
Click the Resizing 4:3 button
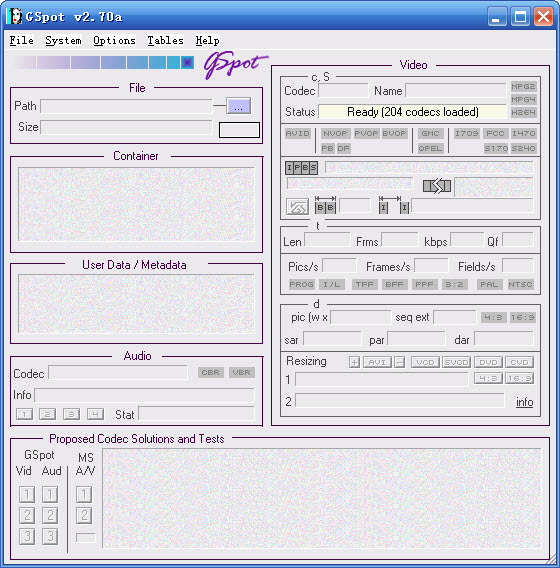(488, 378)
